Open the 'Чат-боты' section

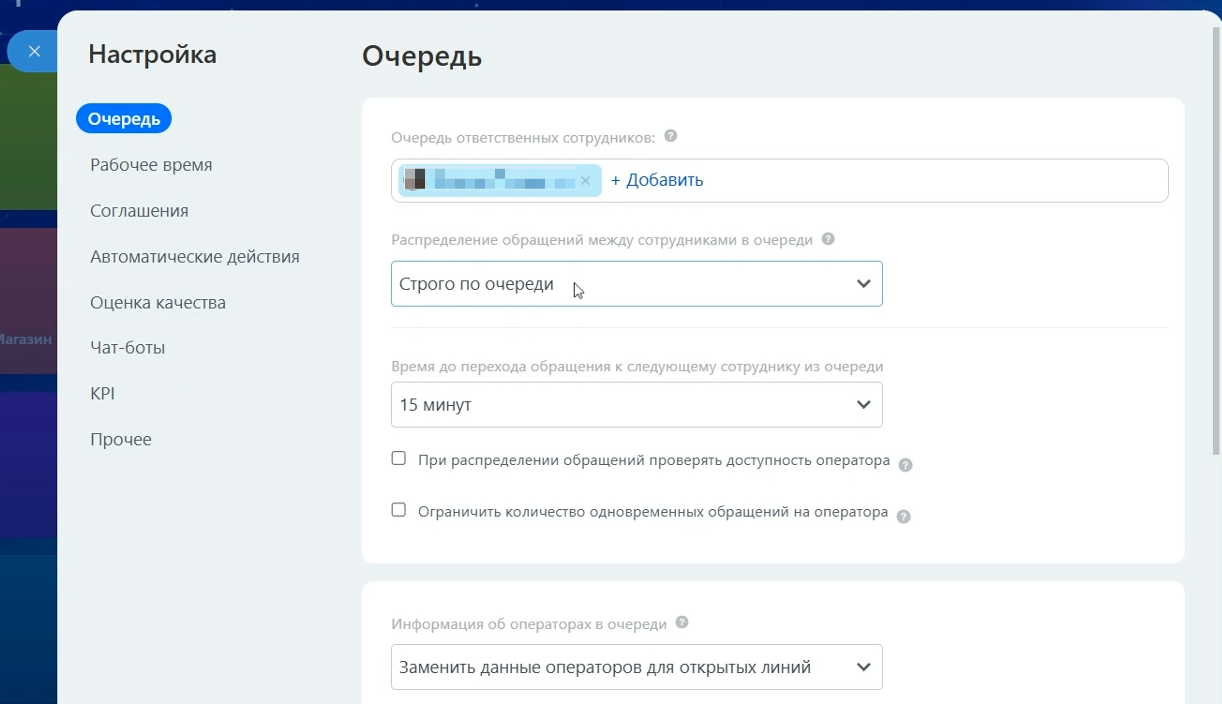(128, 348)
